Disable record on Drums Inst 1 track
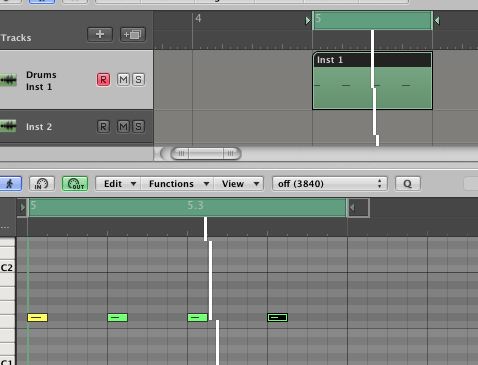The image size is (478, 365). coord(103,80)
